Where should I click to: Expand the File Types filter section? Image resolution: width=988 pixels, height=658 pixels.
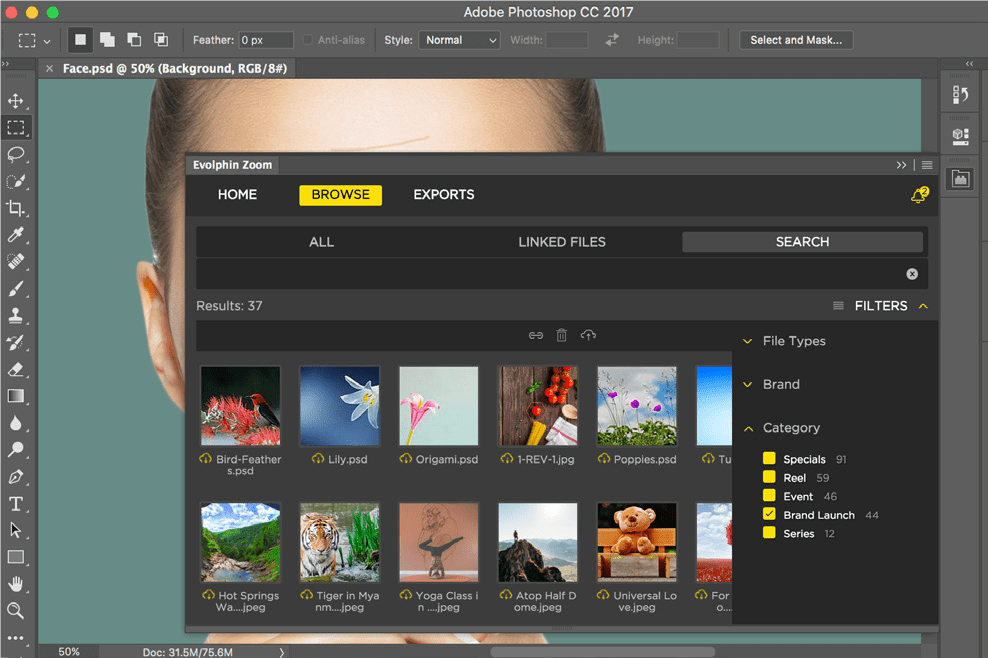click(x=747, y=341)
